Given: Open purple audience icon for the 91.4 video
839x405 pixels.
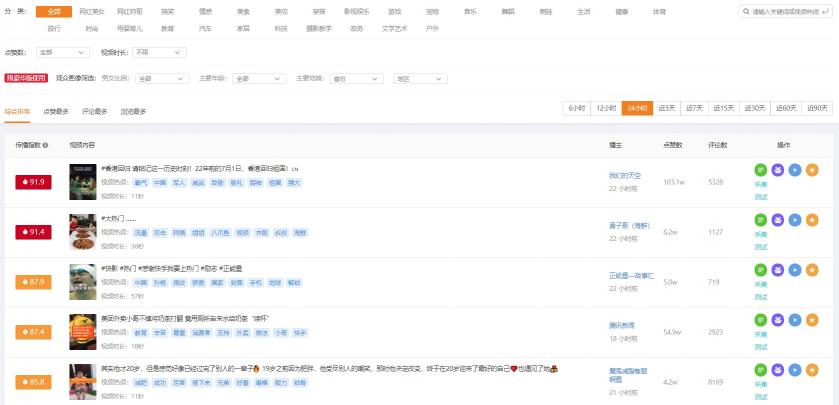Looking at the screenshot, I should pyautogui.click(x=778, y=220).
